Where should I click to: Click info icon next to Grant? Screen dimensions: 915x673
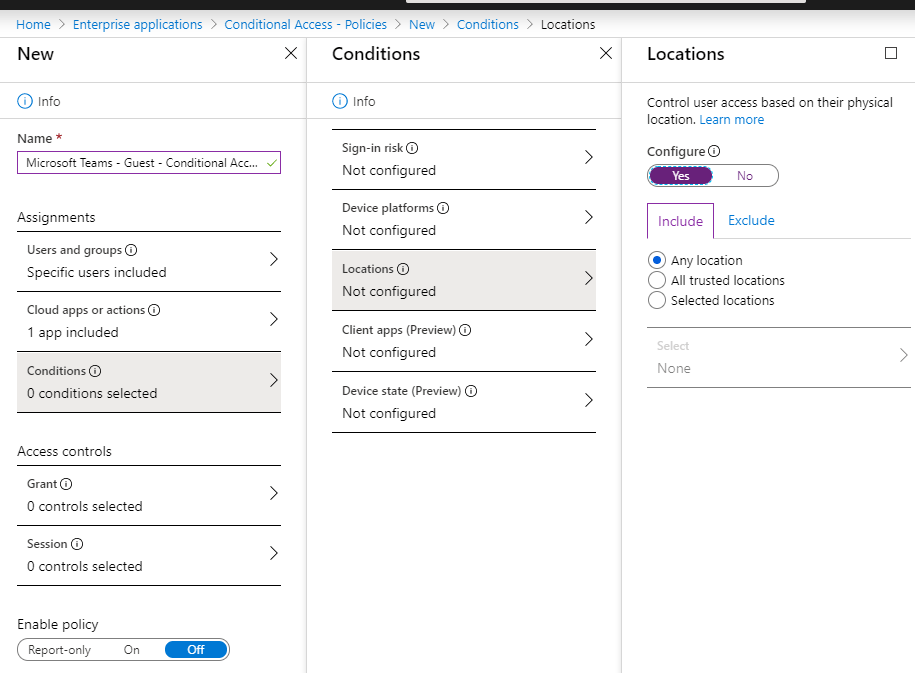pyautogui.click(x=66, y=484)
